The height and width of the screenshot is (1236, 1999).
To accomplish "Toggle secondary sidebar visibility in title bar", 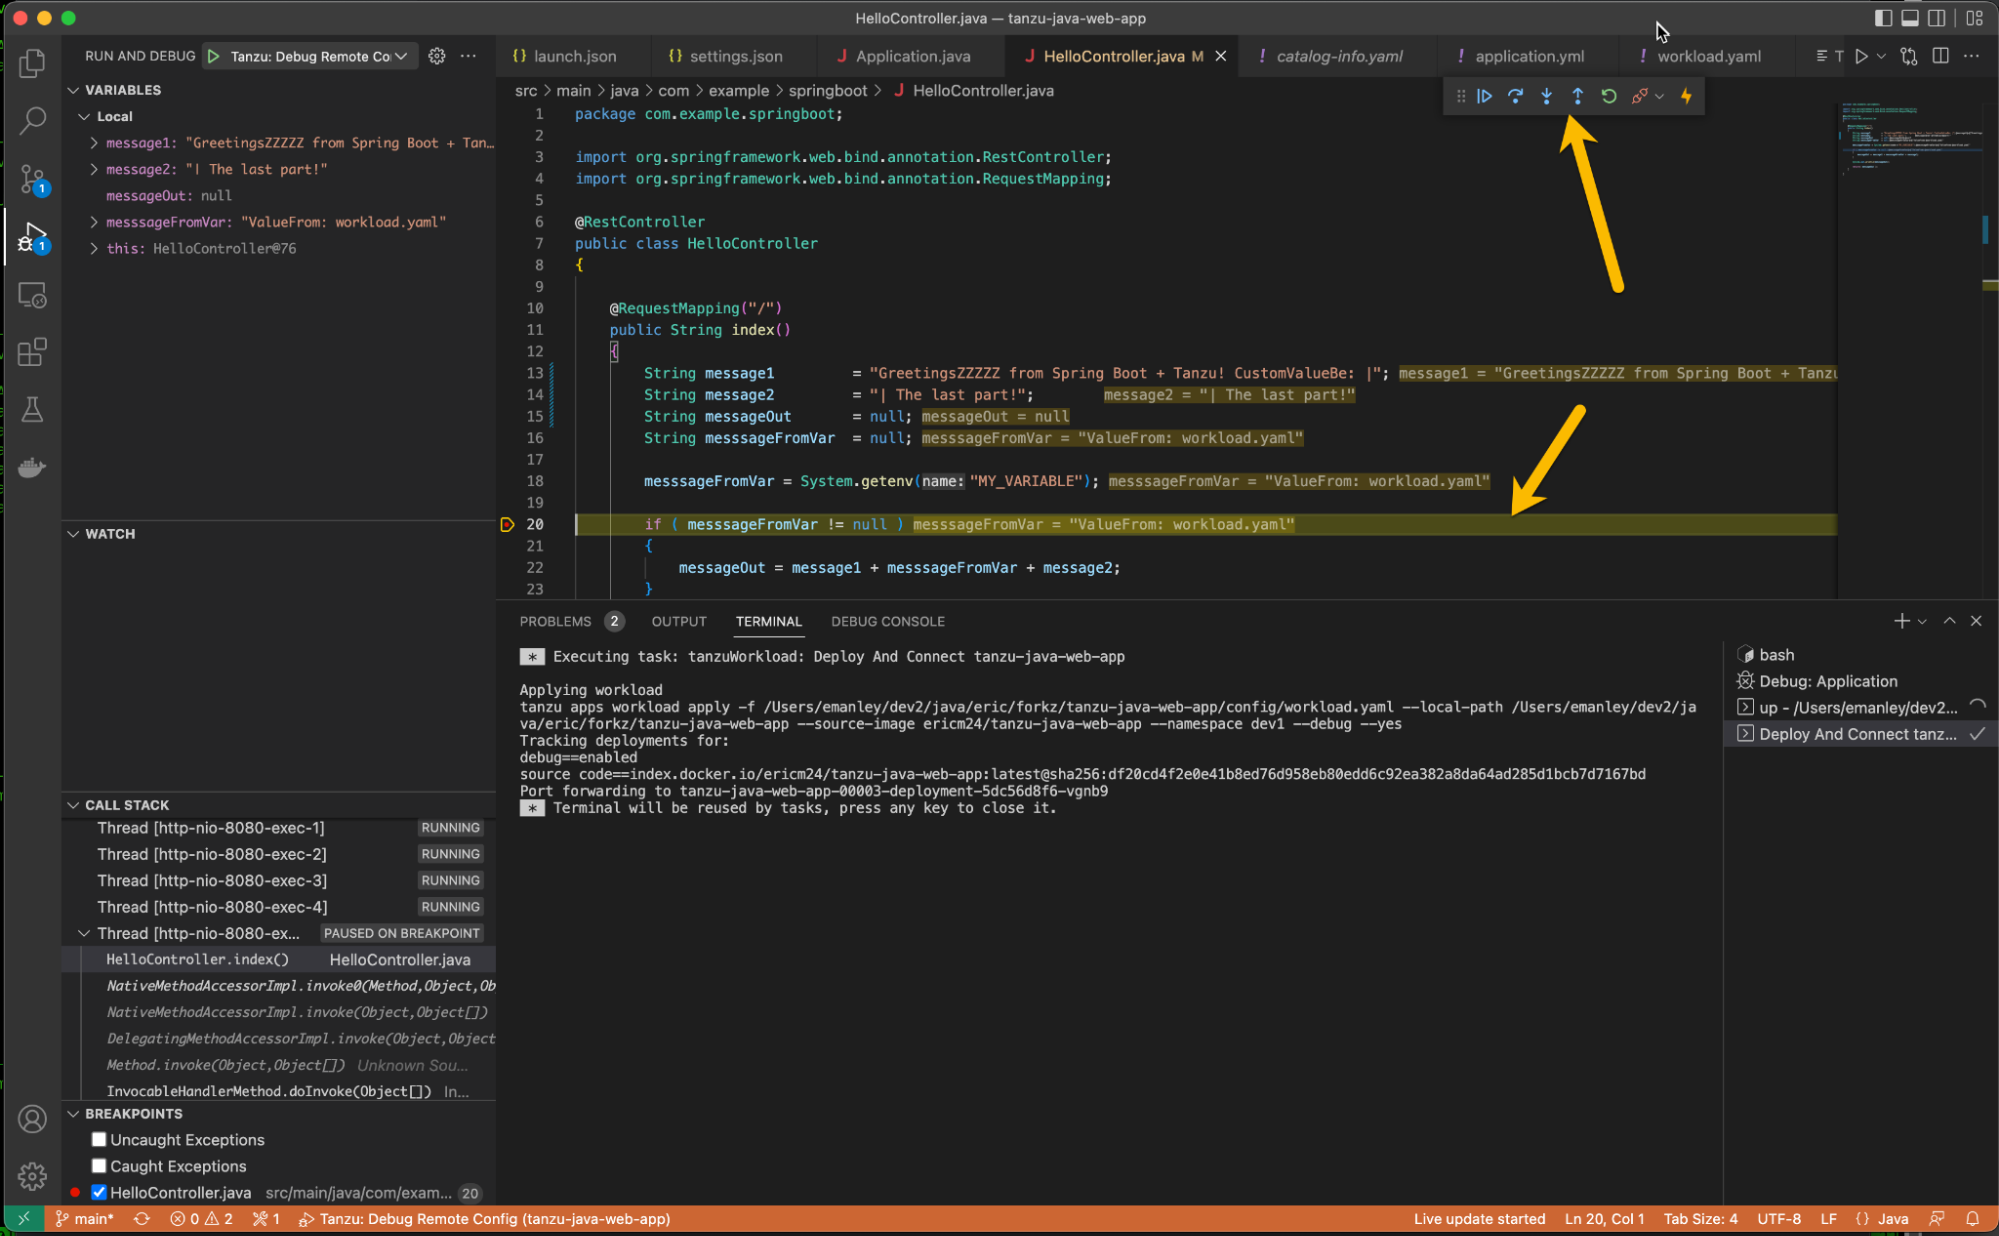I will (x=1937, y=18).
